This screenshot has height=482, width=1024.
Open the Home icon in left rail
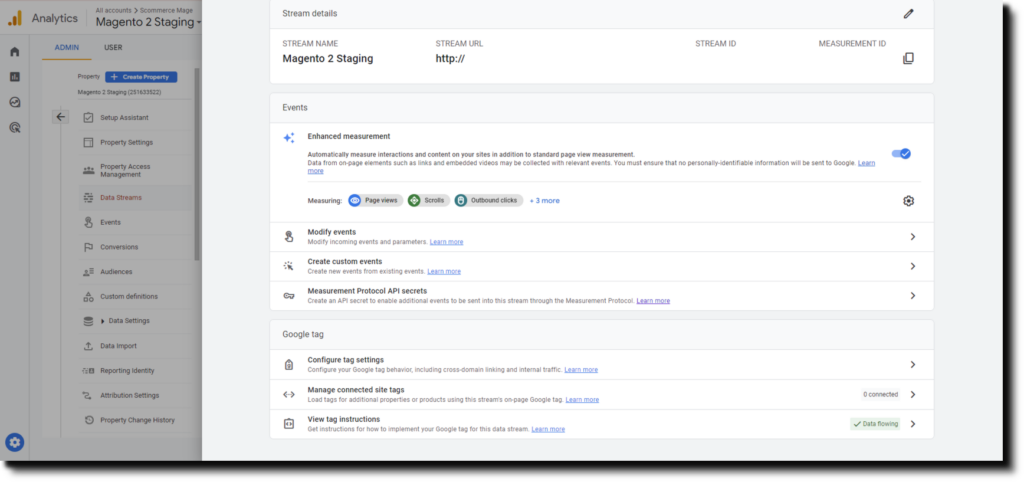(14, 52)
